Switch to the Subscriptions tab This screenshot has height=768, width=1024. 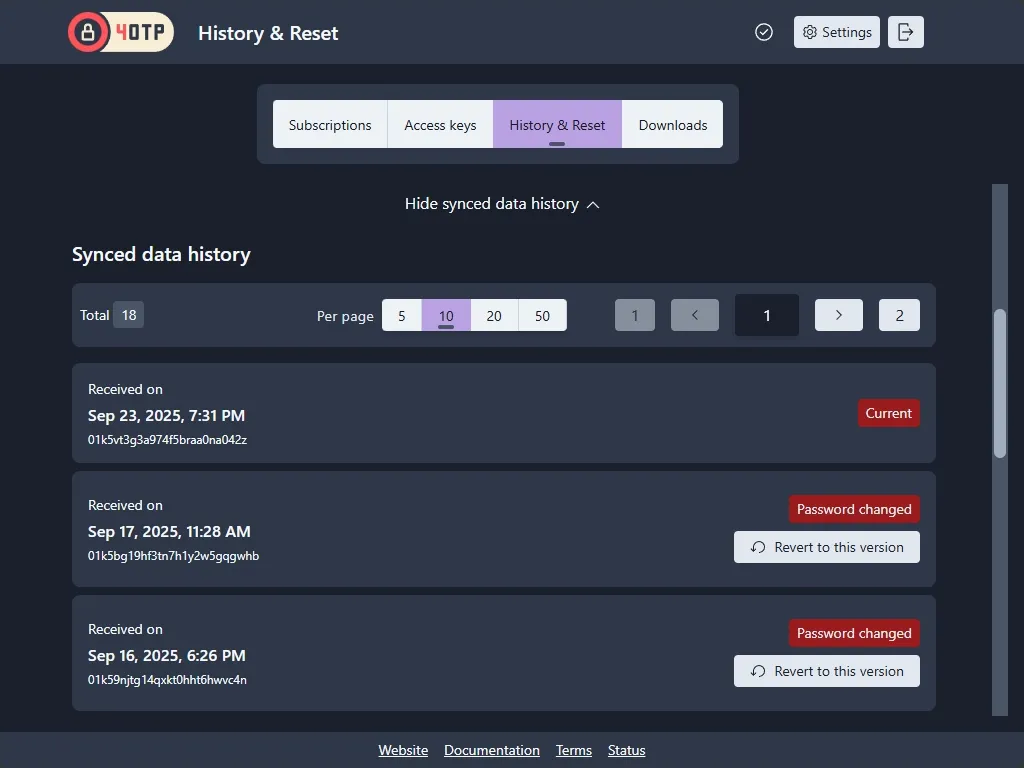click(x=330, y=124)
